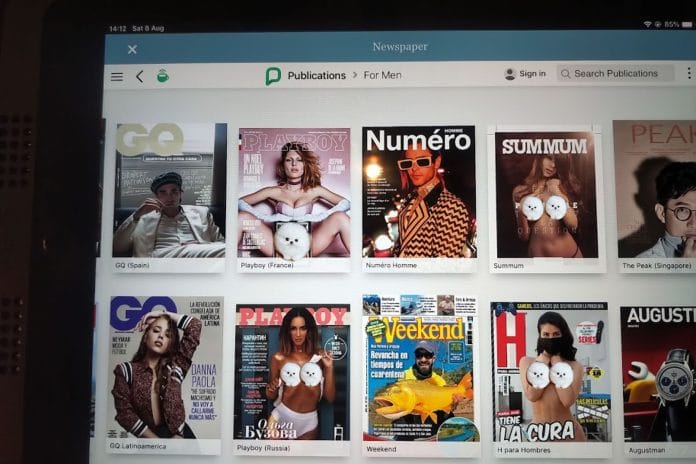The width and height of the screenshot is (696, 464).
Task: Tap the Wi-Fi status icon
Action: click(x=647, y=24)
